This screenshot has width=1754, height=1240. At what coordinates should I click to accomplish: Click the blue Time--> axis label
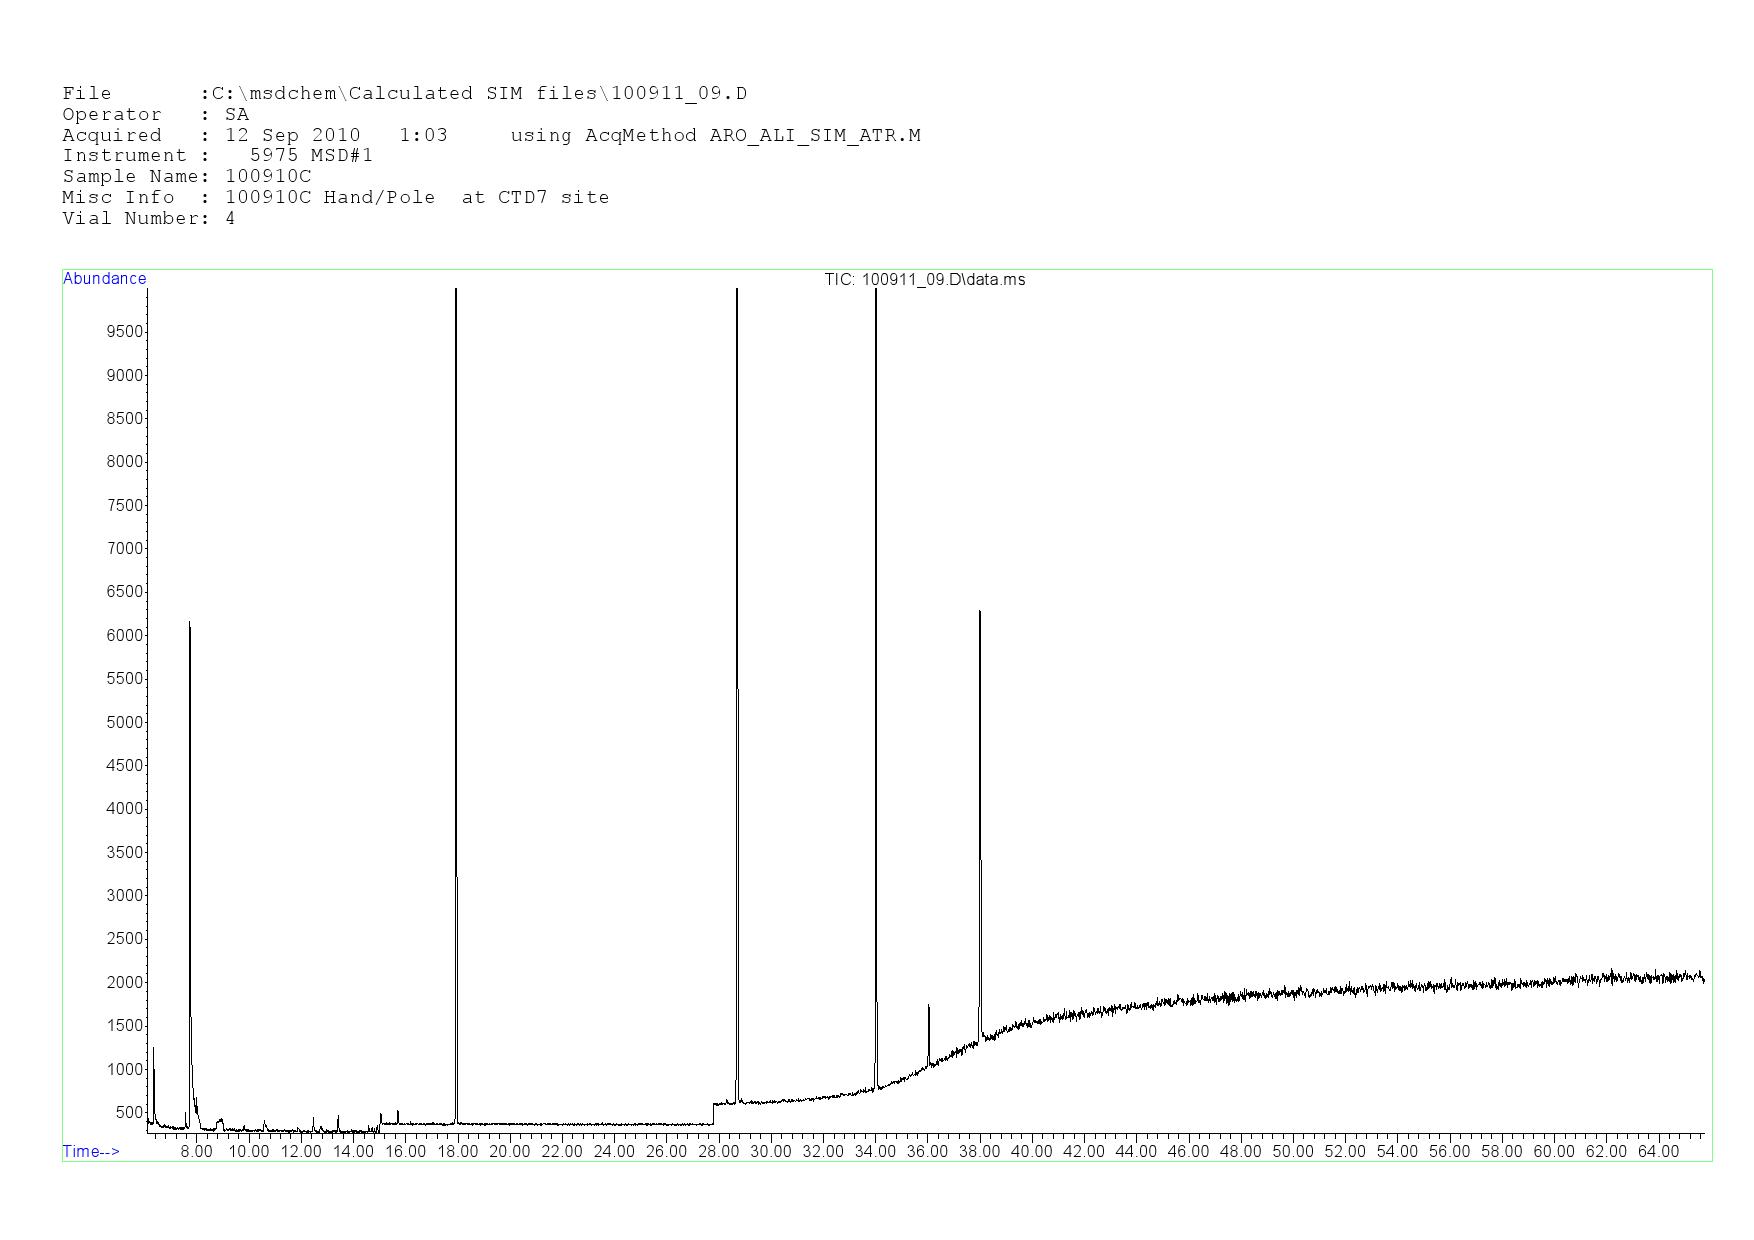tap(91, 1152)
